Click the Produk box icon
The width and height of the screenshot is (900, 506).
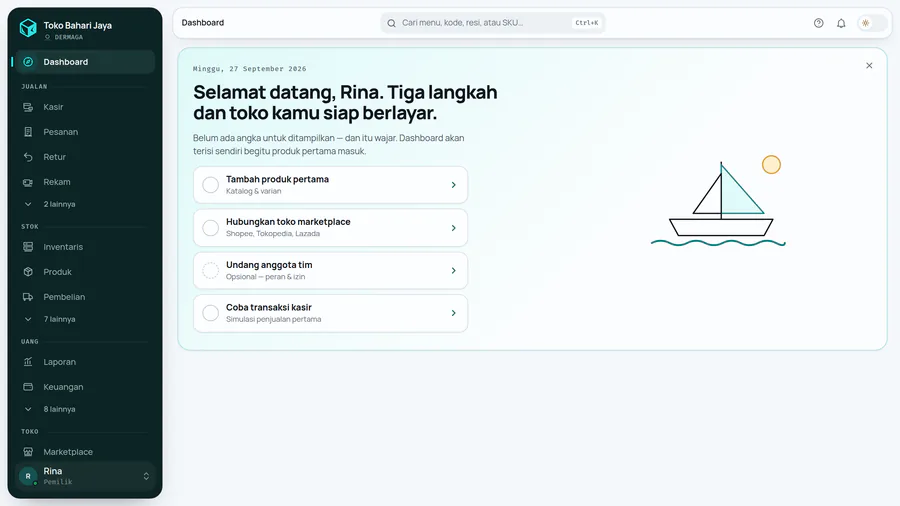(x=28, y=272)
